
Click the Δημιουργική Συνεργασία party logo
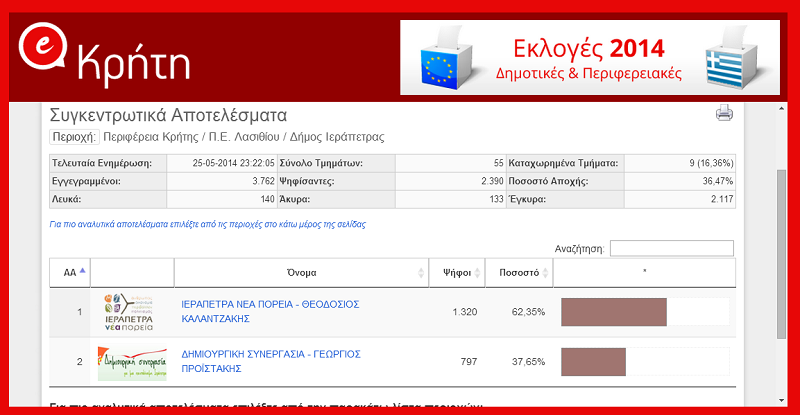click(x=131, y=362)
